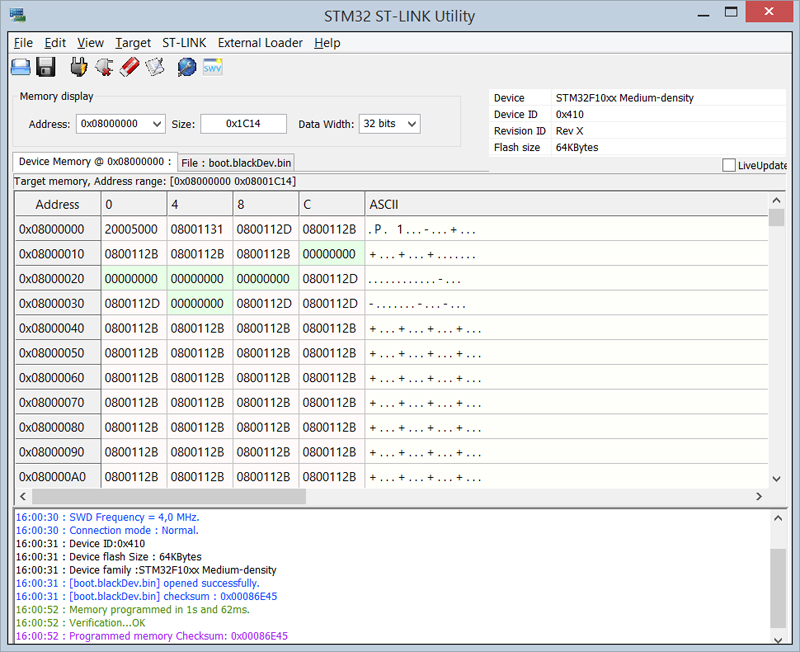The image size is (800, 652).
Task: Close the ST-LINK Utility window
Action: coord(769,12)
